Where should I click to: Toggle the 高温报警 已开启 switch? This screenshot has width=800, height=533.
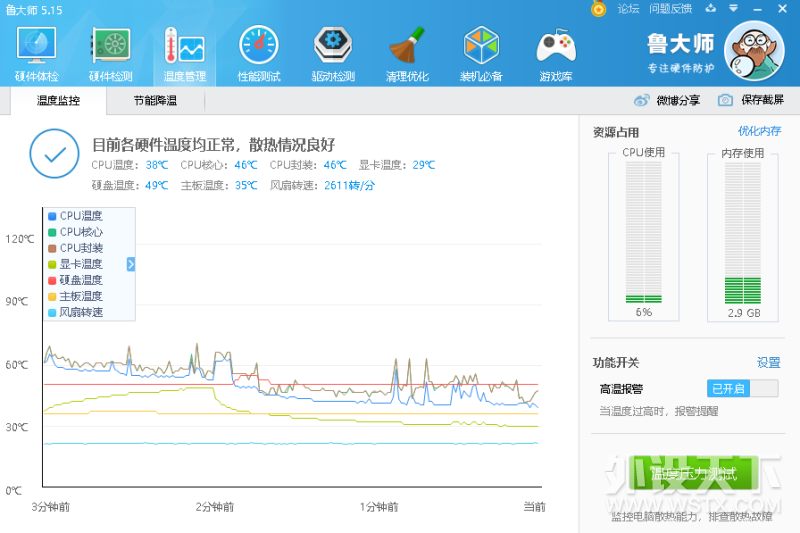point(742,389)
